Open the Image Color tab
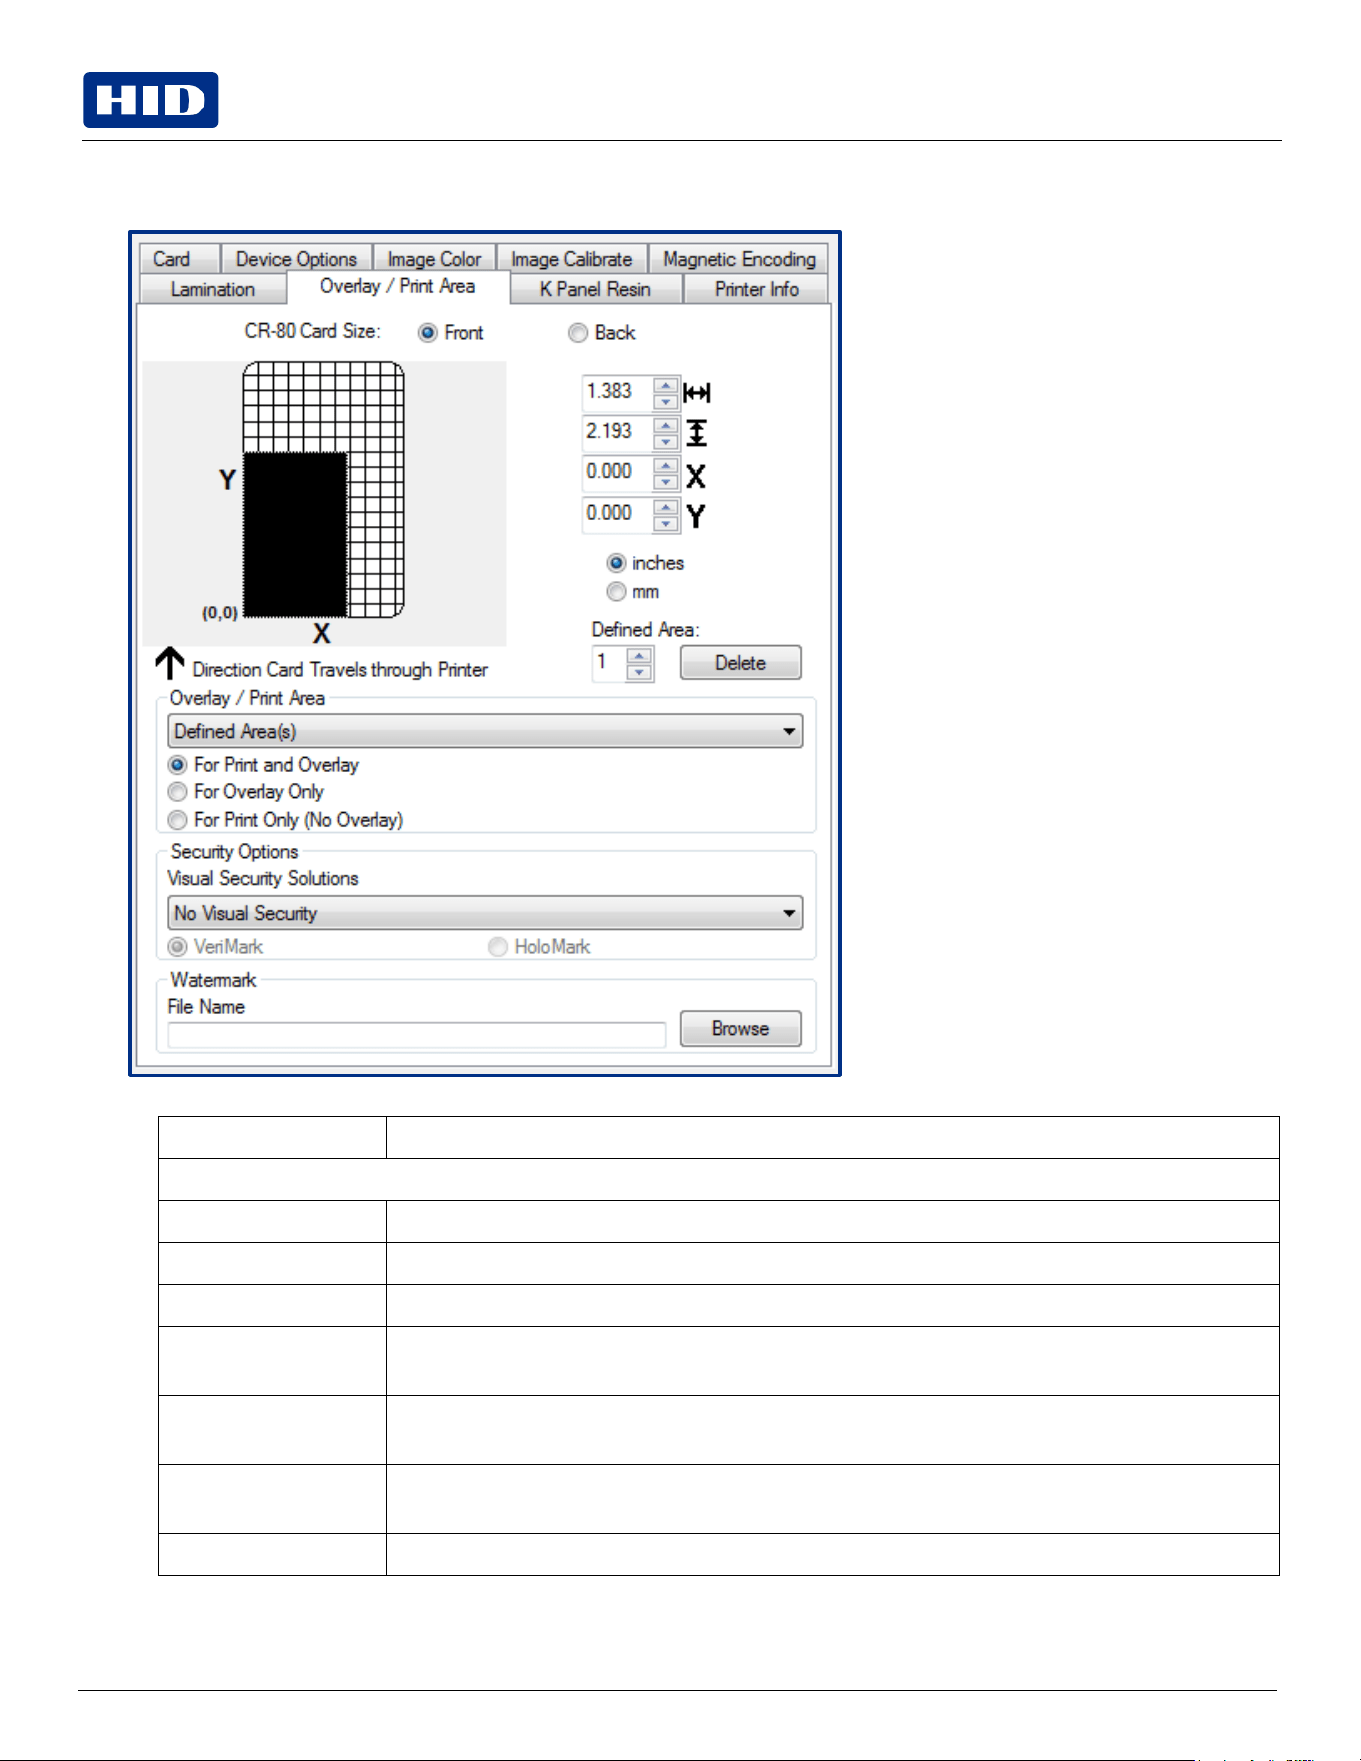 (434, 259)
